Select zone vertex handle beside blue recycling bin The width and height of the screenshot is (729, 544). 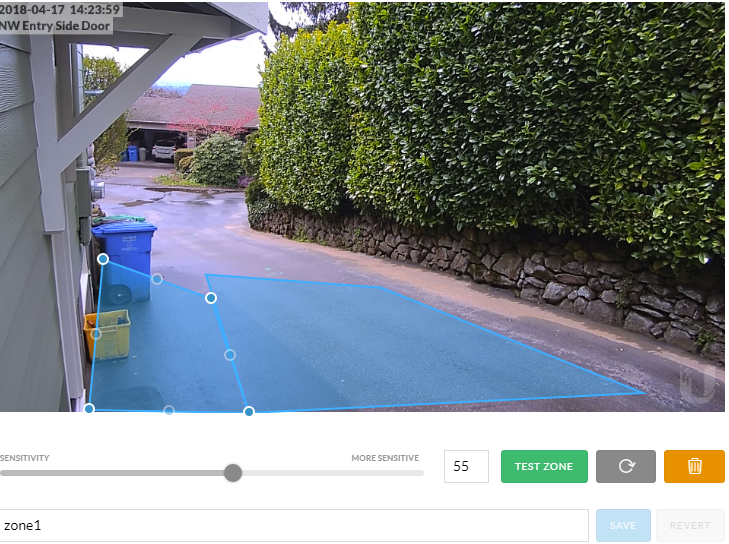tap(103, 259)
